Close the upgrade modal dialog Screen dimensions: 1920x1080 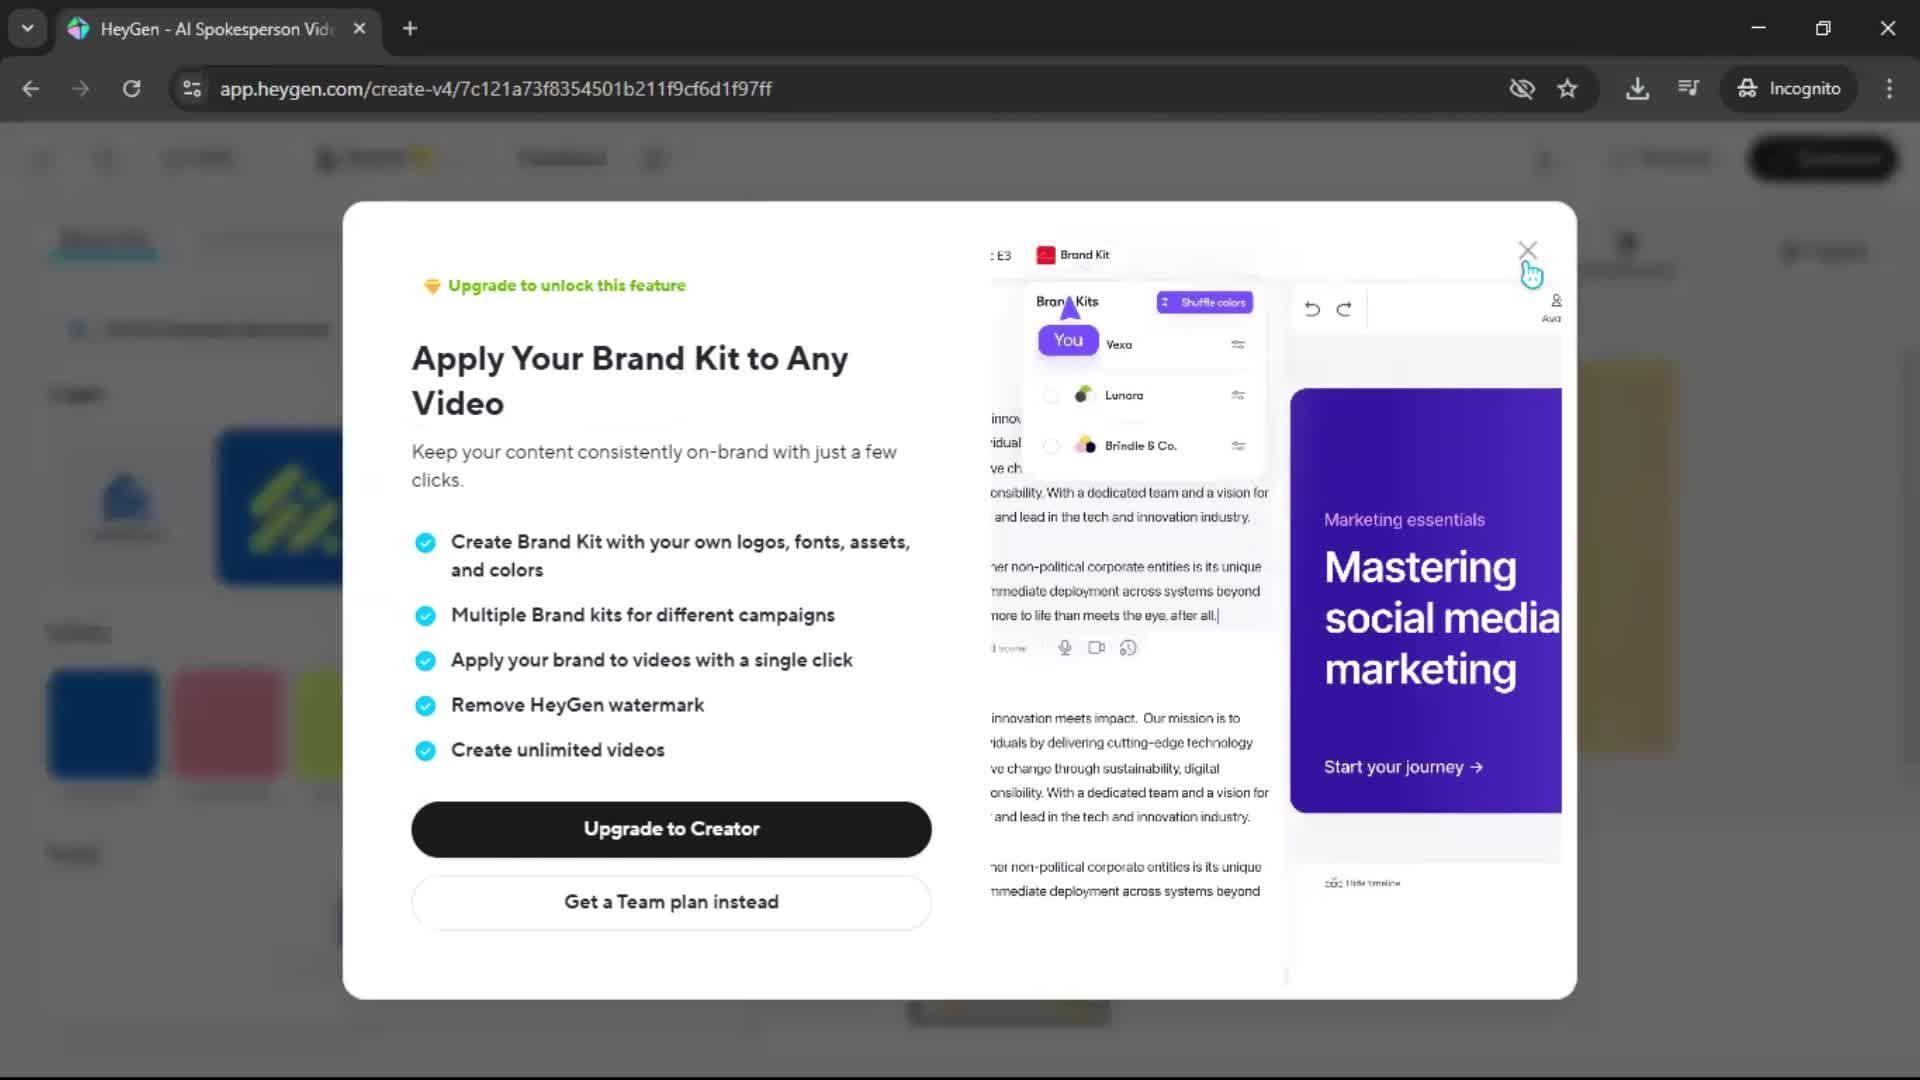pos(1527,250)
